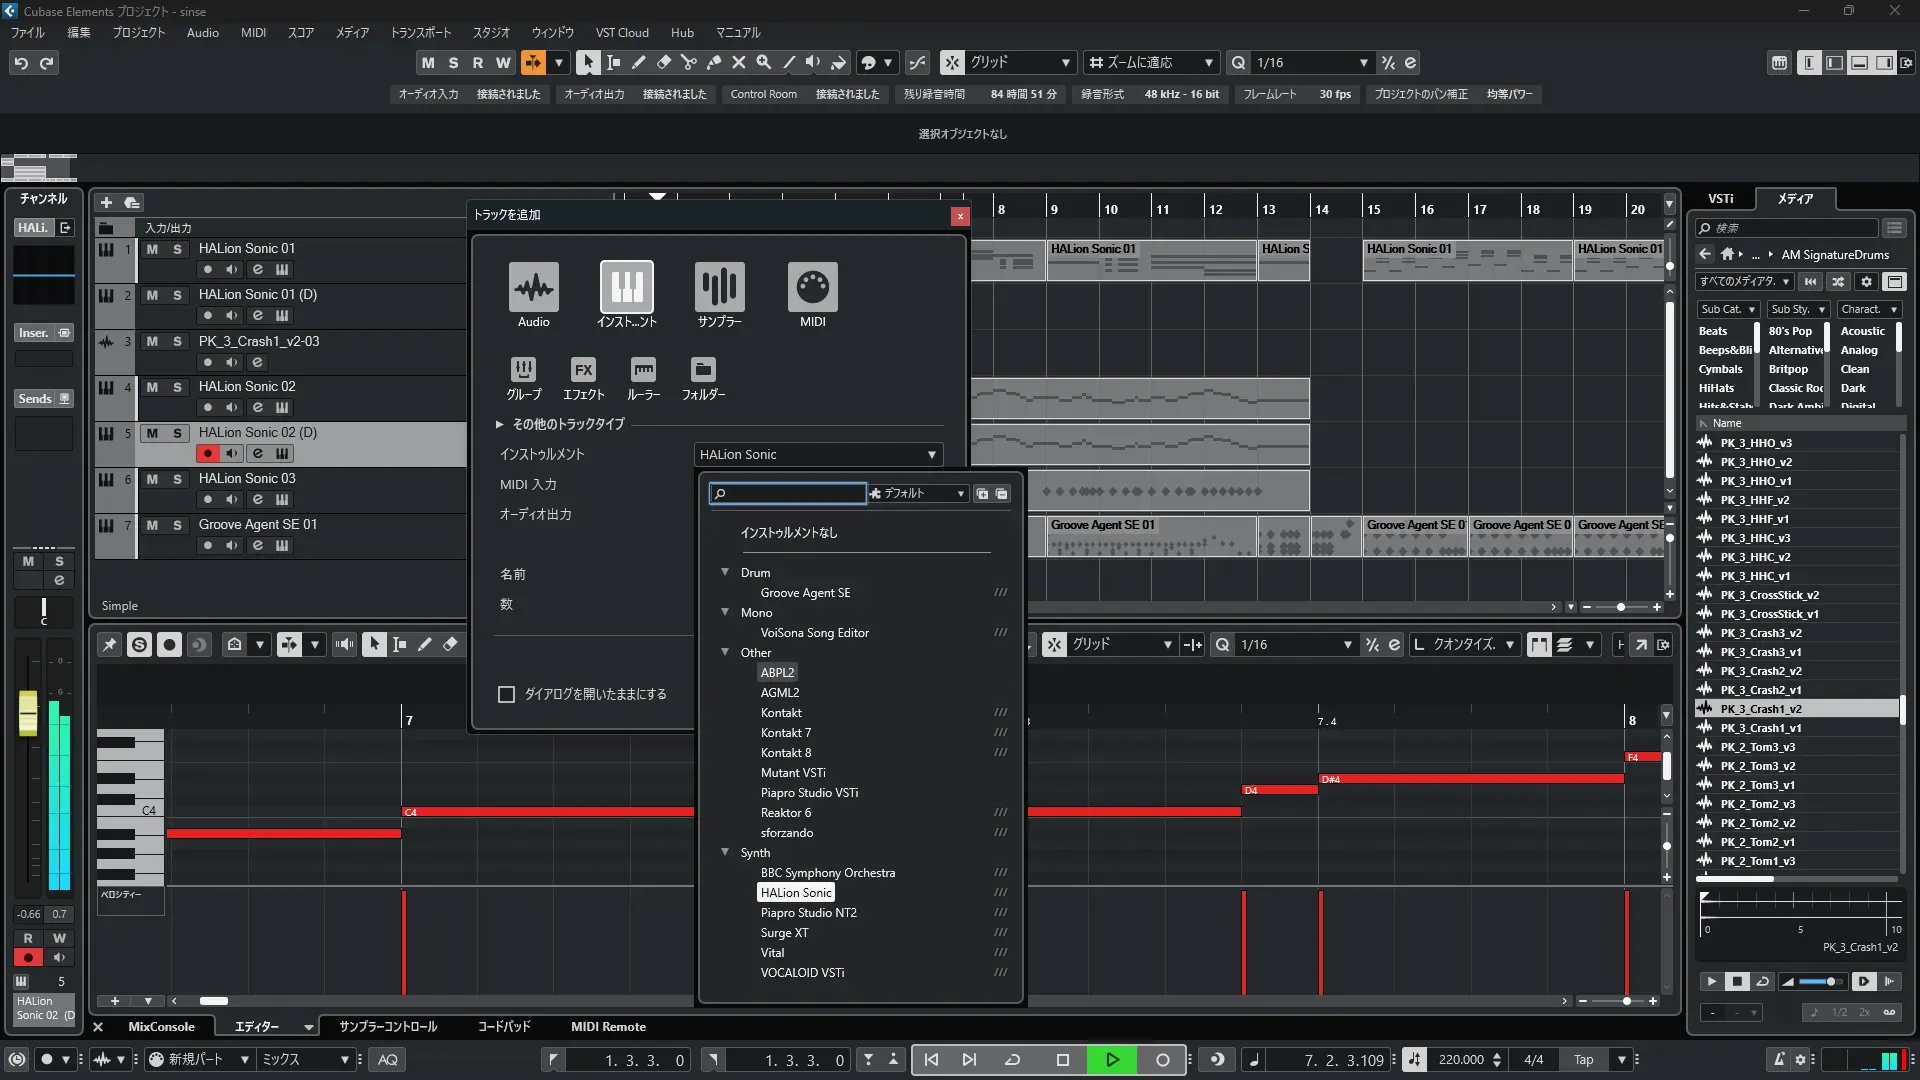The height and width of the screenshot is (1080, 1920).
Task: Mute the HALion Sonic 03 track
Action: pos(152,479)
